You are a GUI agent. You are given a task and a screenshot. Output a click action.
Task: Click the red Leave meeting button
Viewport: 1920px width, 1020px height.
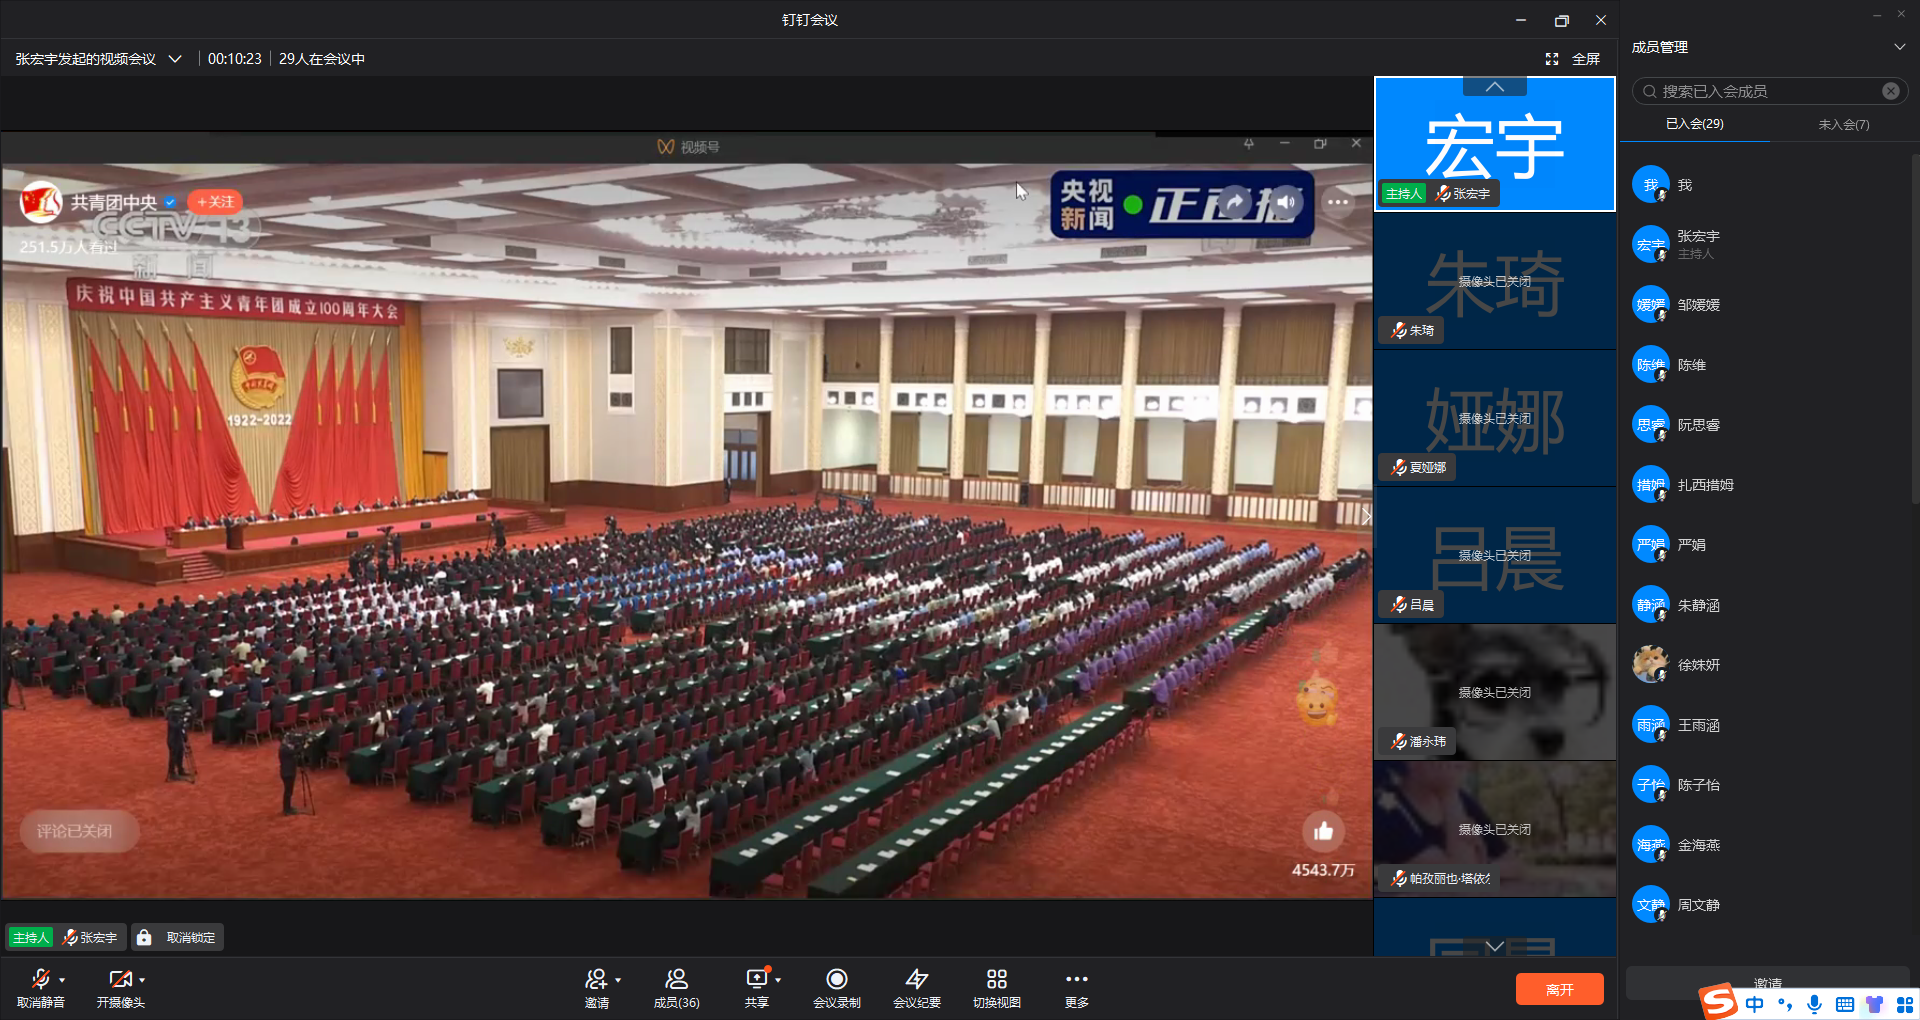[x=1559, y=989]
